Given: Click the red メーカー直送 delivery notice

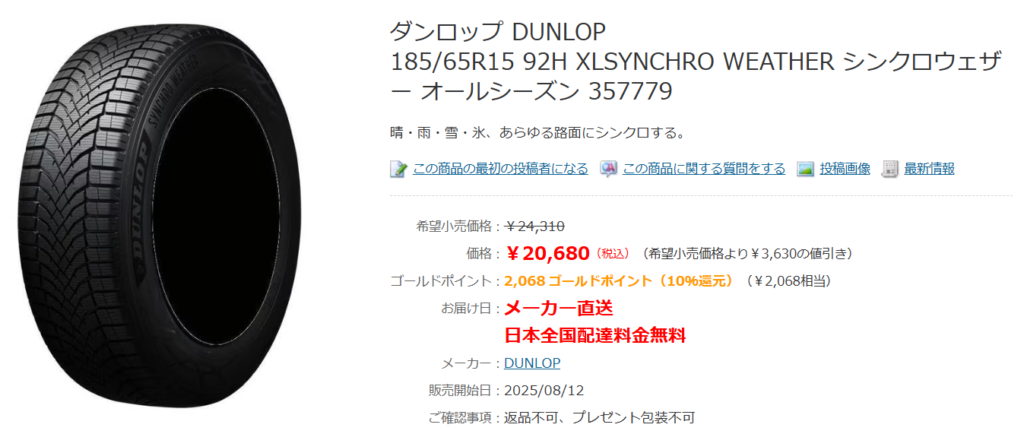Looking at the screenshot, I should click(x=560, y=308).
